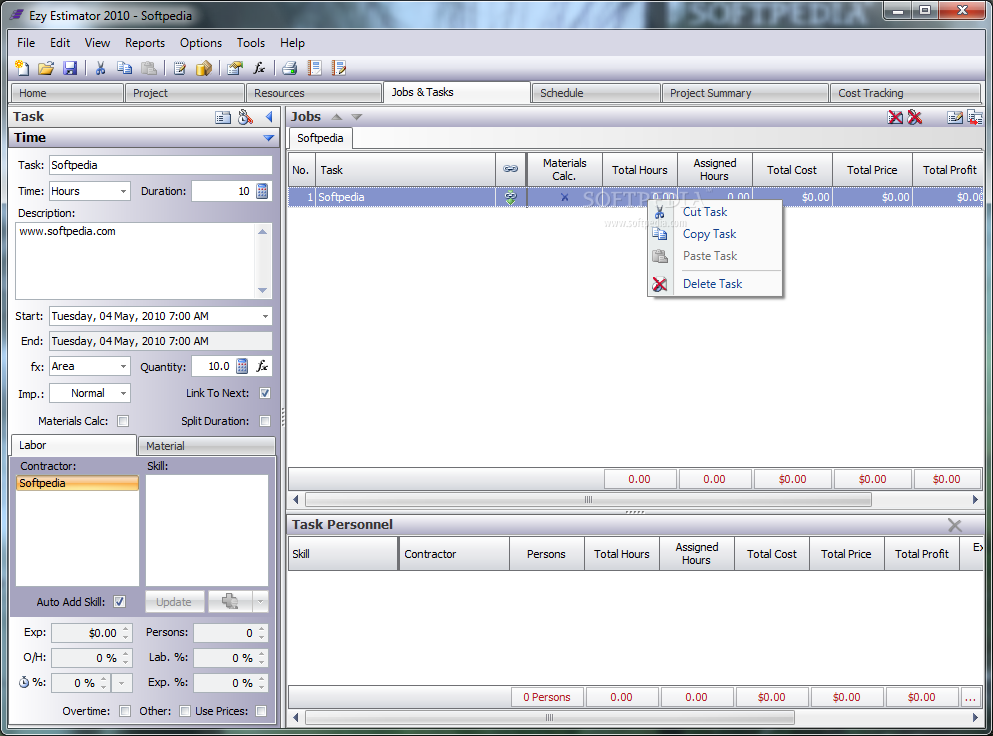Enable the Use Prices checkbox

(x=261, y=711)
